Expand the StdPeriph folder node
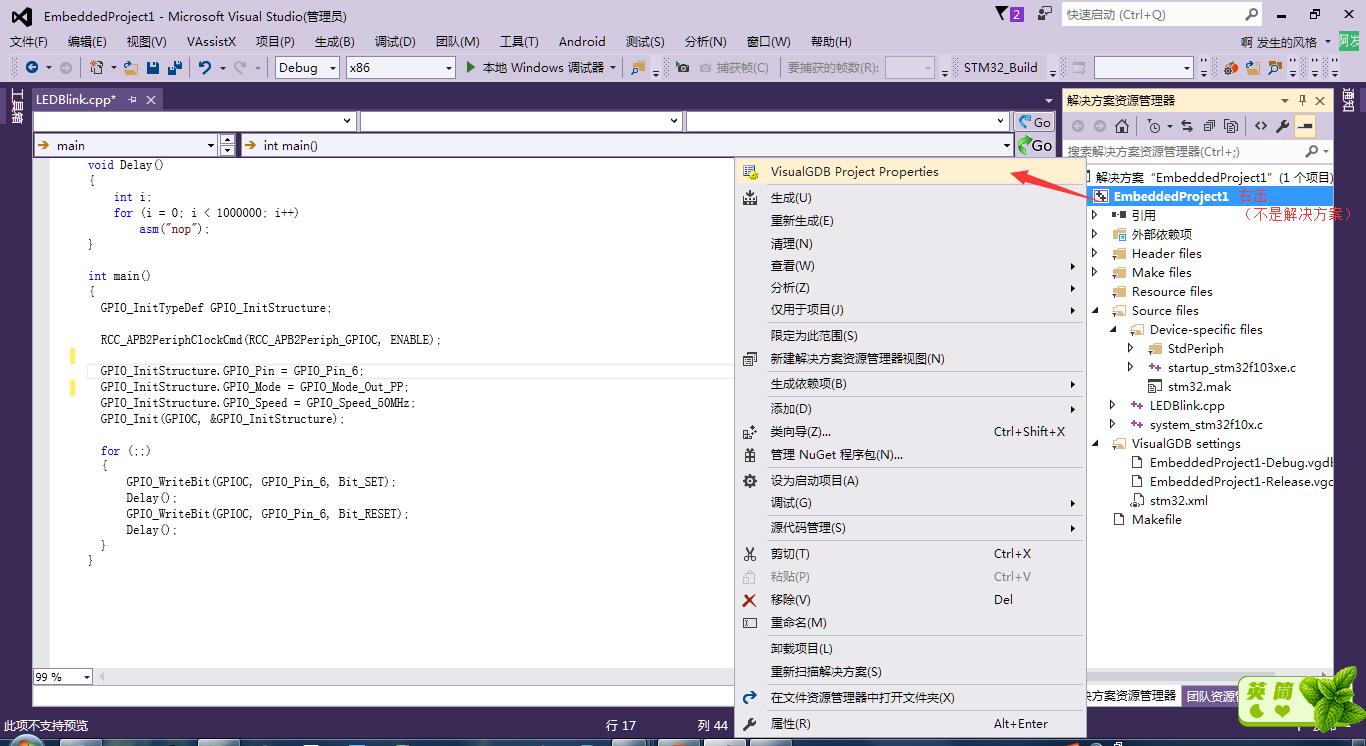Screen dimensions: 1366x746 1130,349
